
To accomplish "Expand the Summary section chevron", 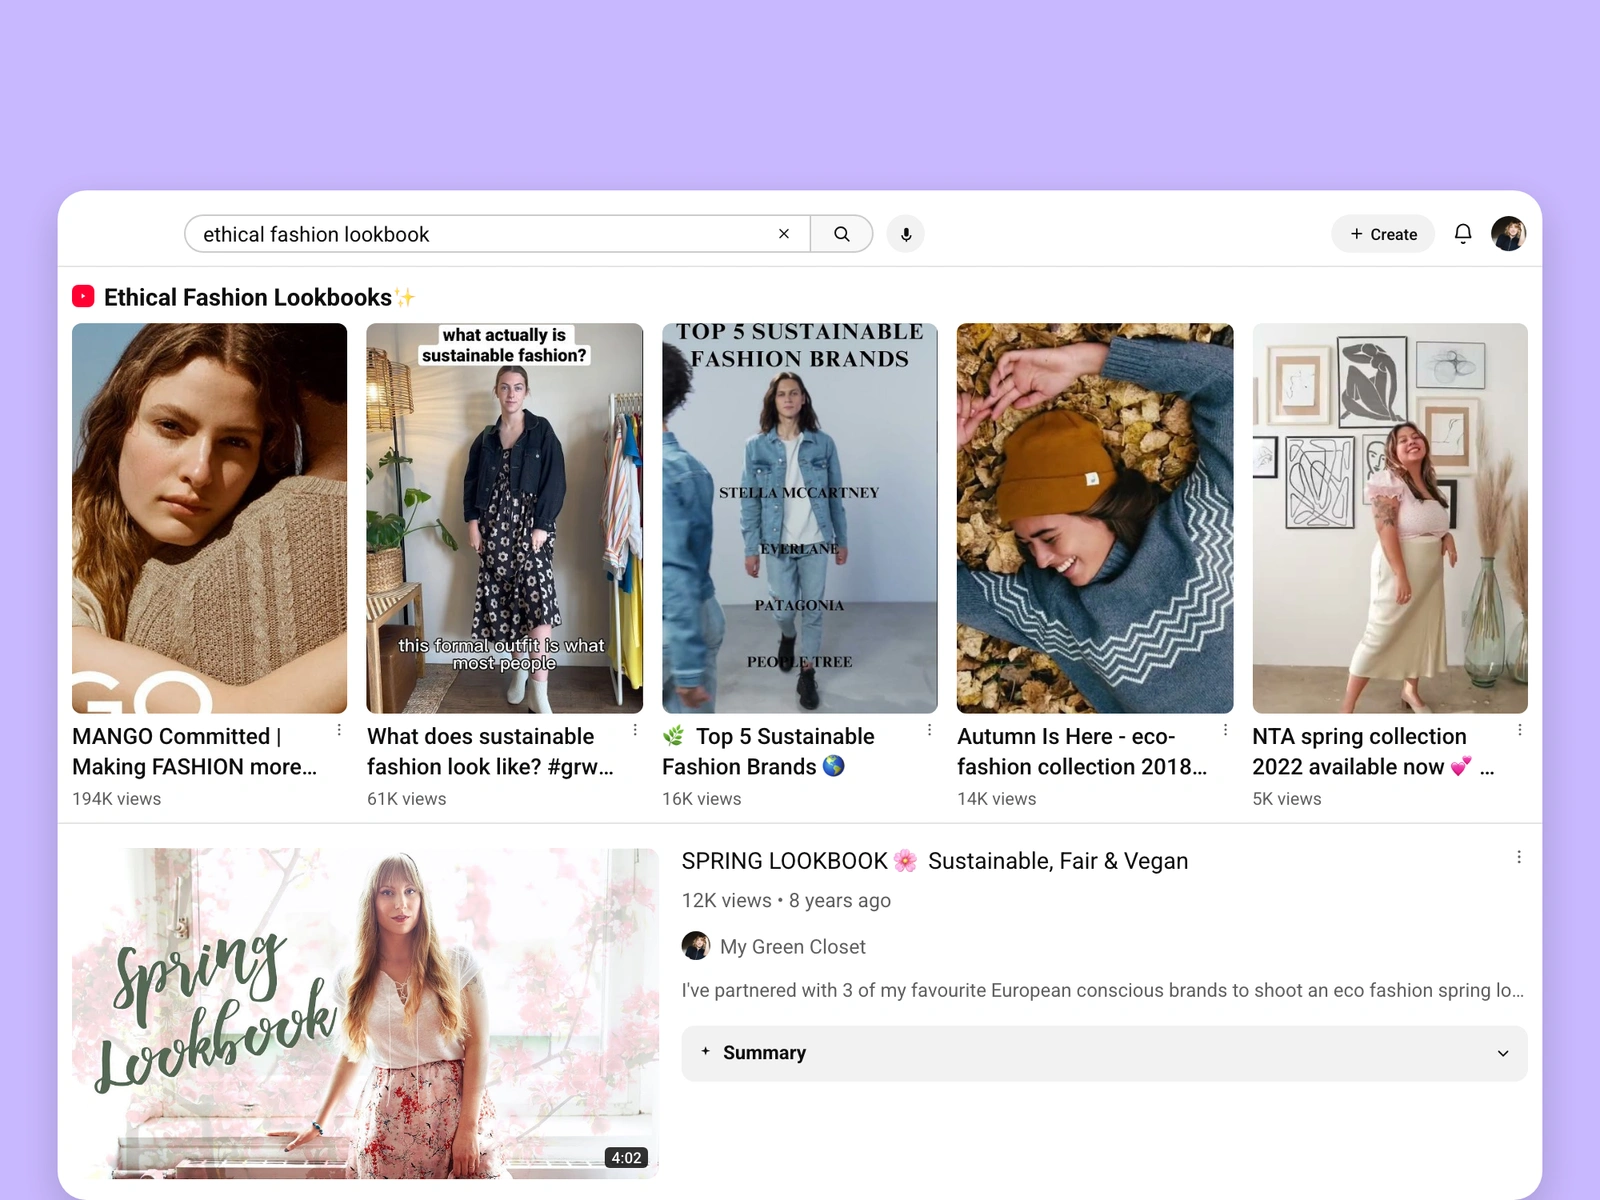I will (1503, 1053).
